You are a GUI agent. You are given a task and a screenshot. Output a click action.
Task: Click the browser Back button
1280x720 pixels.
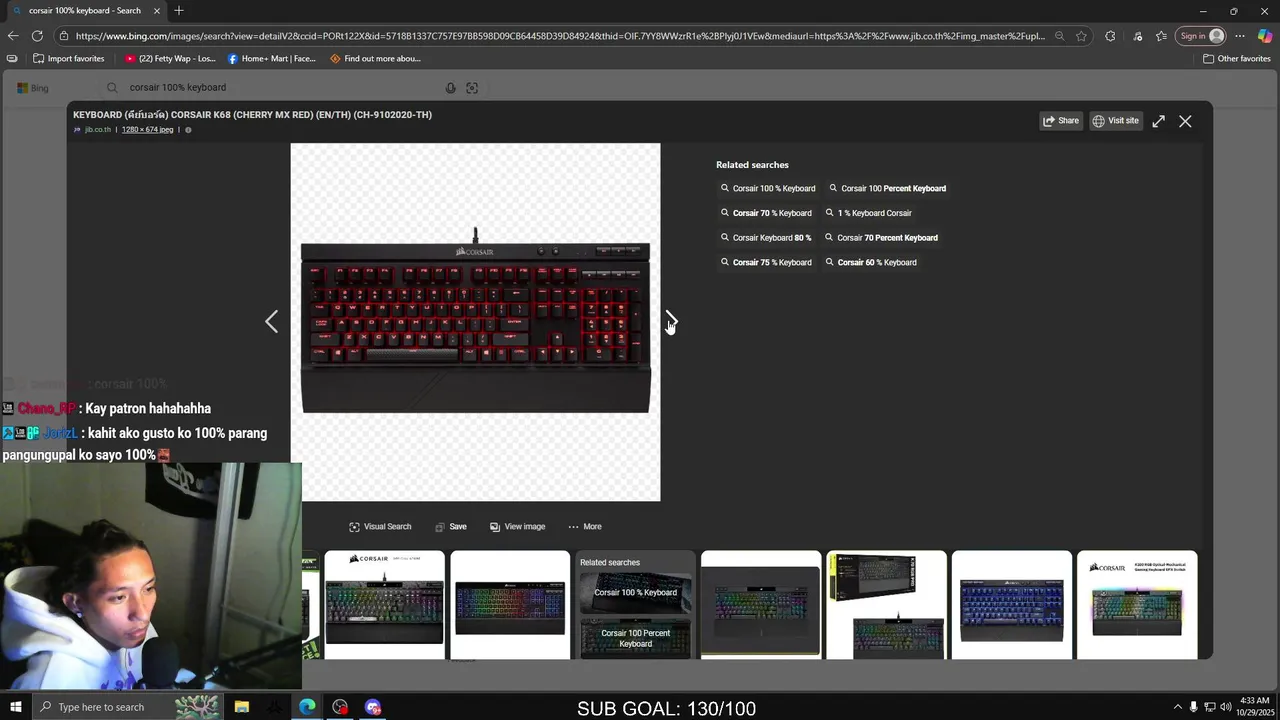click(12, 36)
